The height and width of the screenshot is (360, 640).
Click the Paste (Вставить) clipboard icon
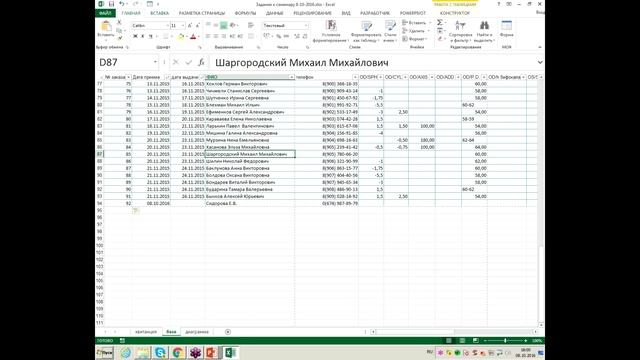tap(106, 26)
